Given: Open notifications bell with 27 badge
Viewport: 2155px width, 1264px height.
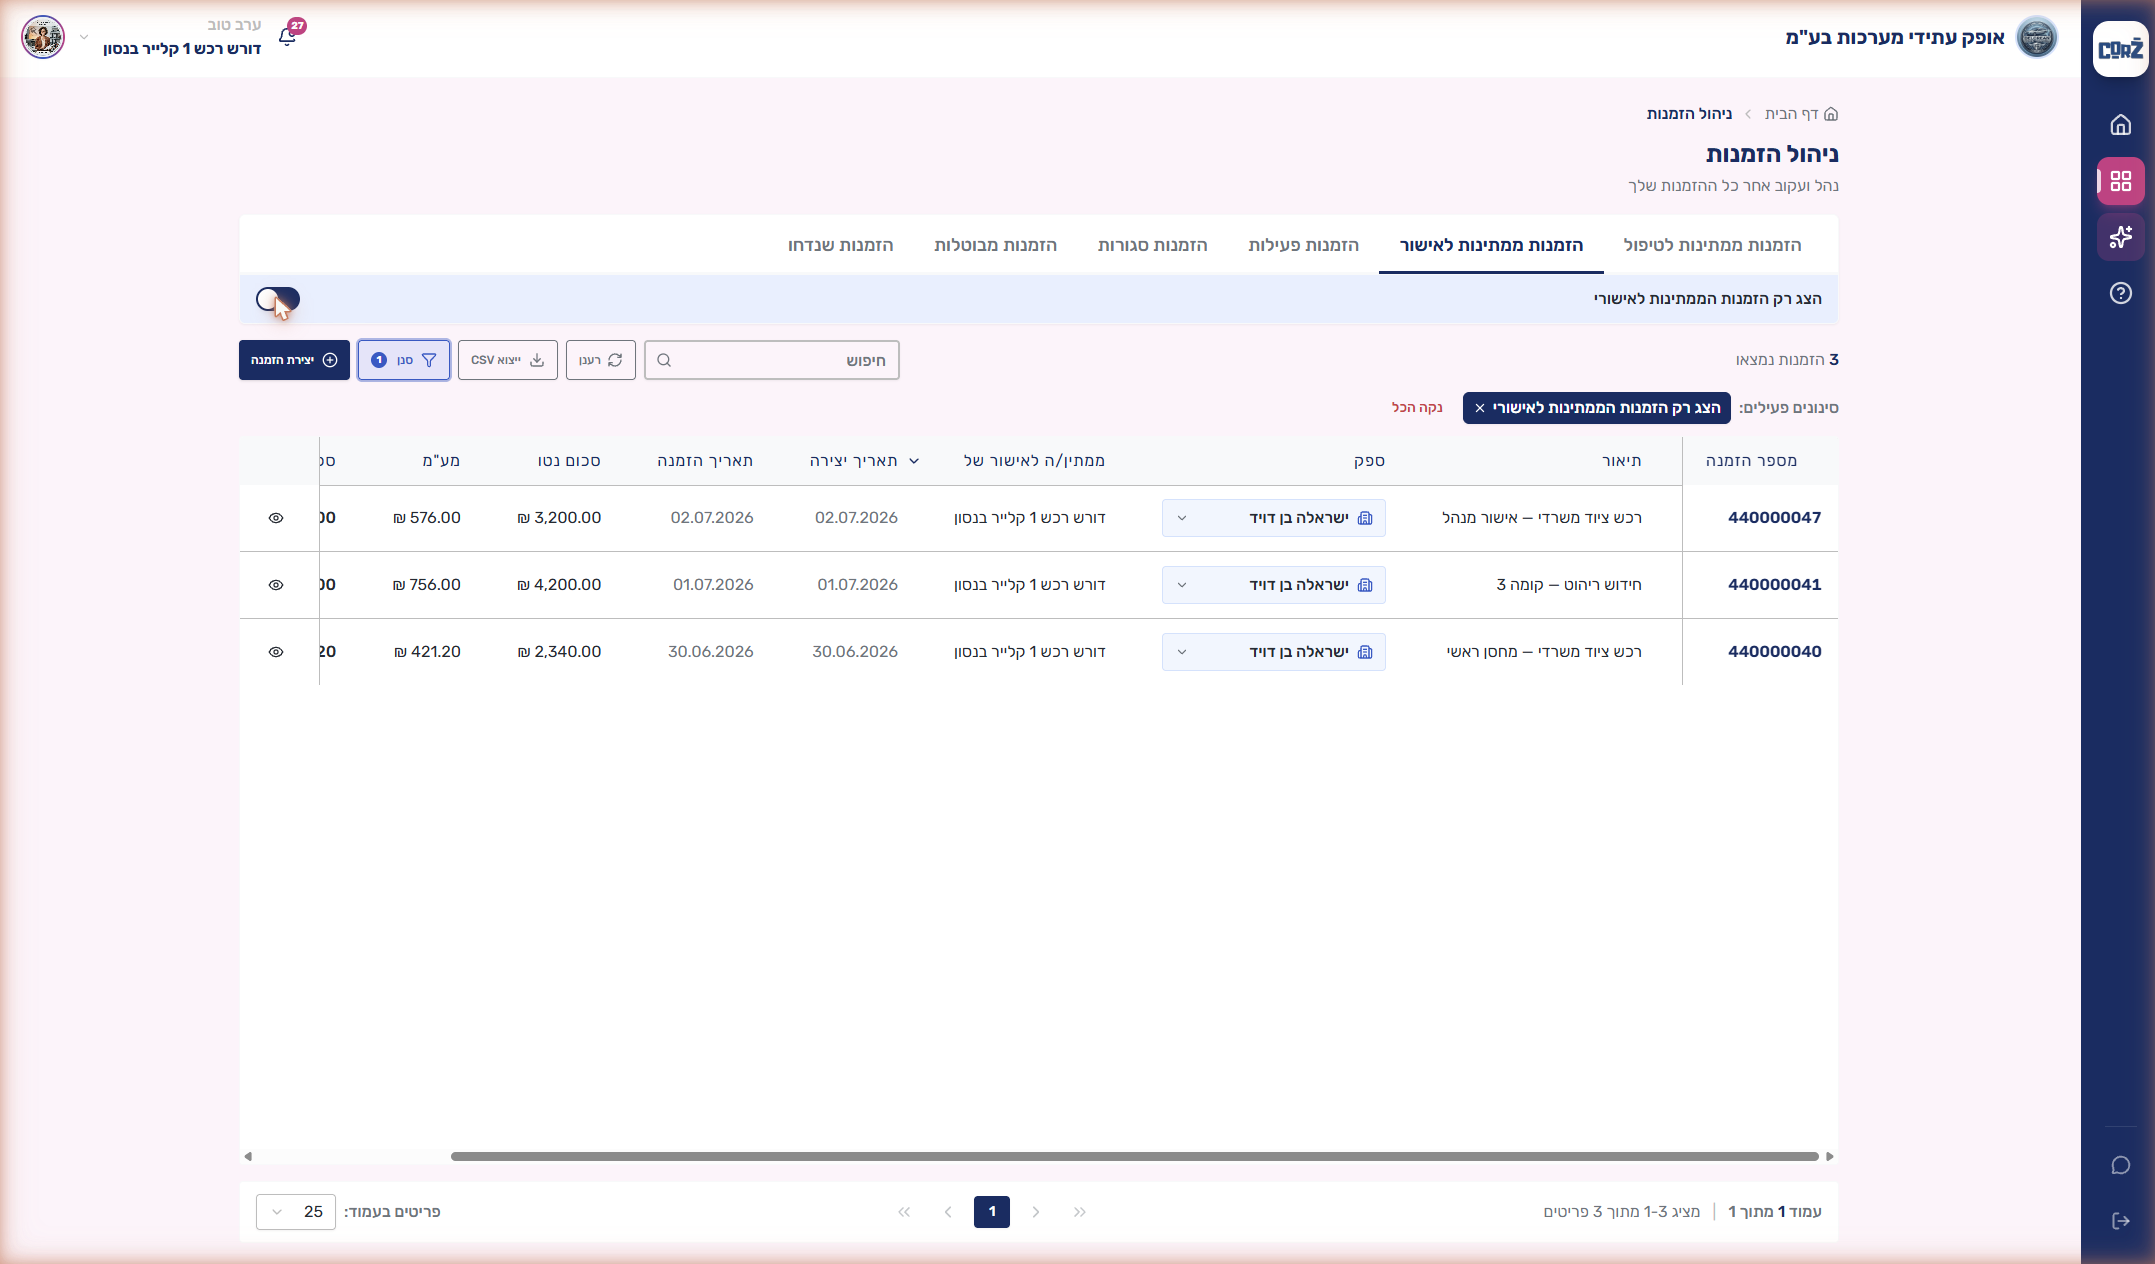Looking at the screenshot, I should (x=288, y=36).
